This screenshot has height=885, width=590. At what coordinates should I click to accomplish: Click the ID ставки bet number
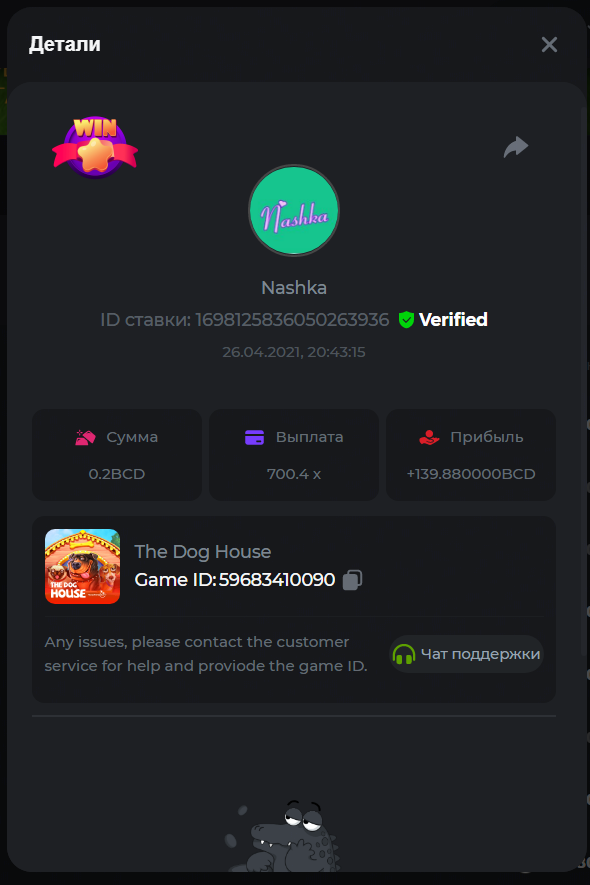[x=292, y=319]
